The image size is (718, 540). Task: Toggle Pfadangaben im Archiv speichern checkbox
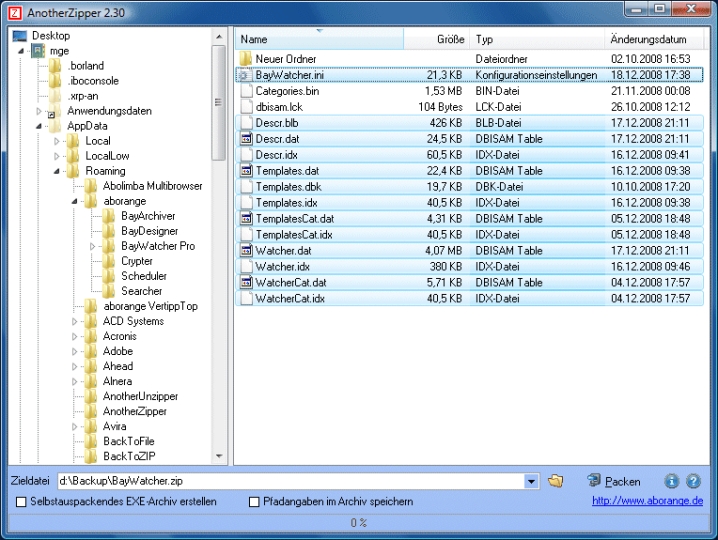(254, 502)
